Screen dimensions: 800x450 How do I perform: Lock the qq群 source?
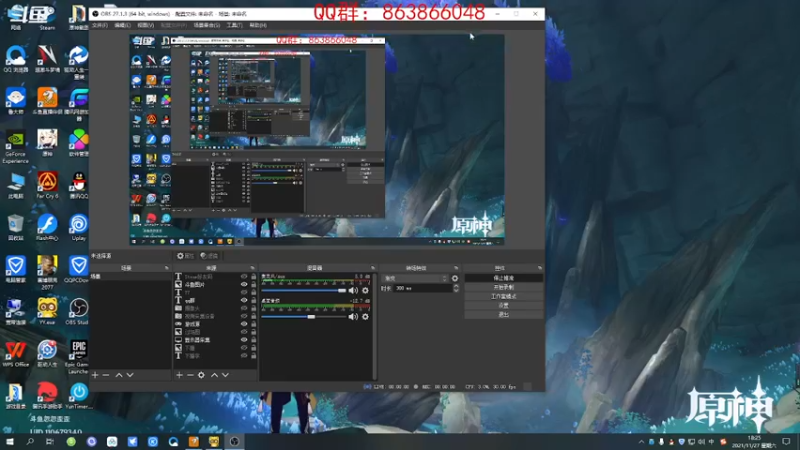pos(254,301)
